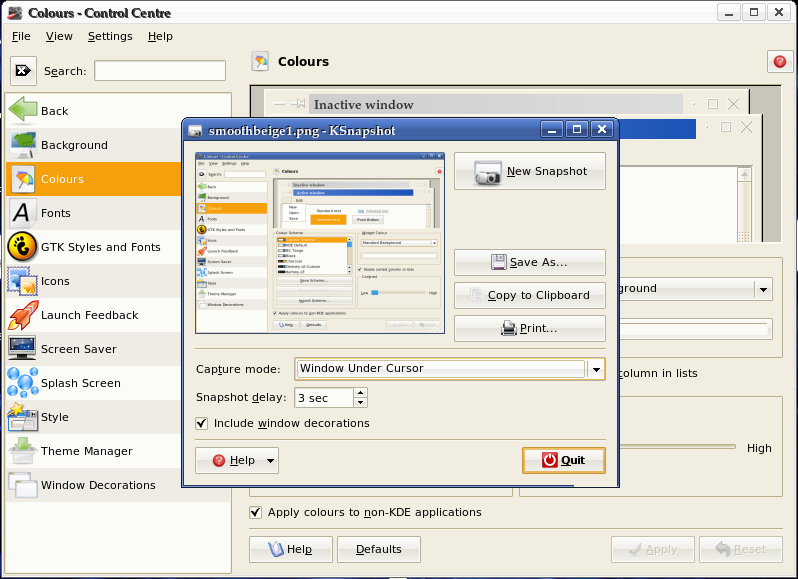The image size is (798, 579).
Task: Open the Settings menu
Action: pos(110,36)
